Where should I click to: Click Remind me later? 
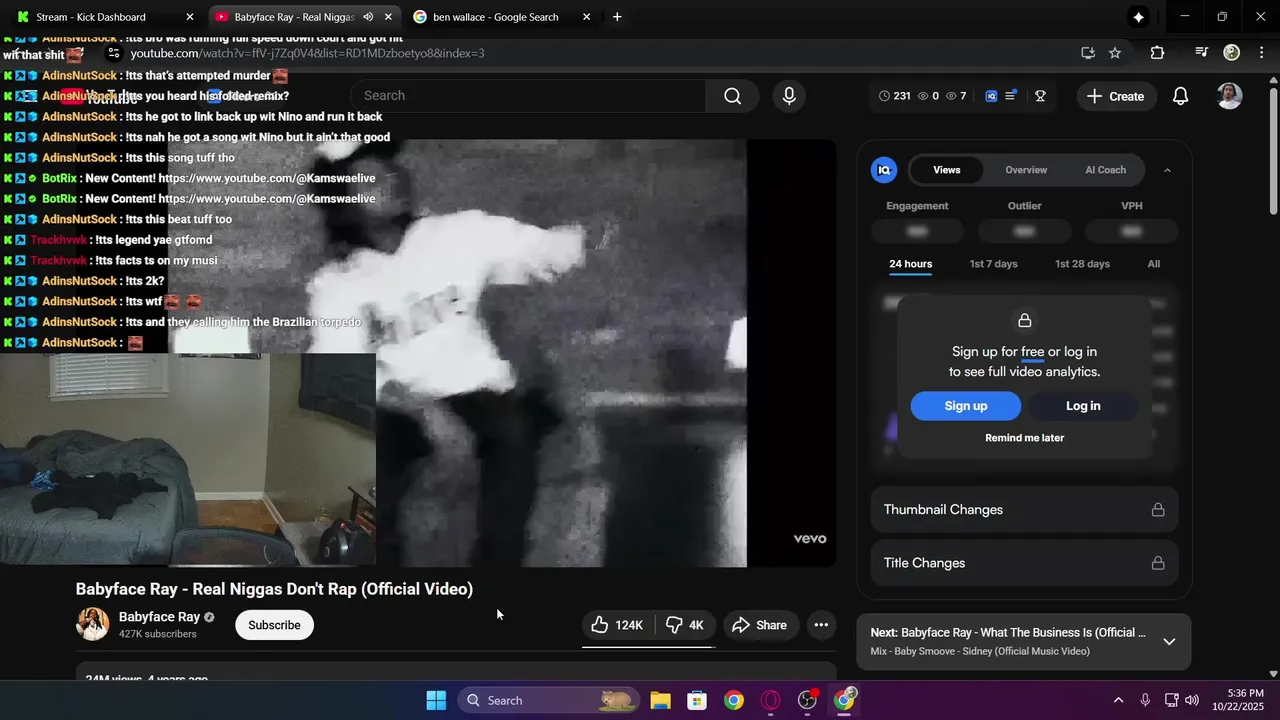tap(1024, 438)
